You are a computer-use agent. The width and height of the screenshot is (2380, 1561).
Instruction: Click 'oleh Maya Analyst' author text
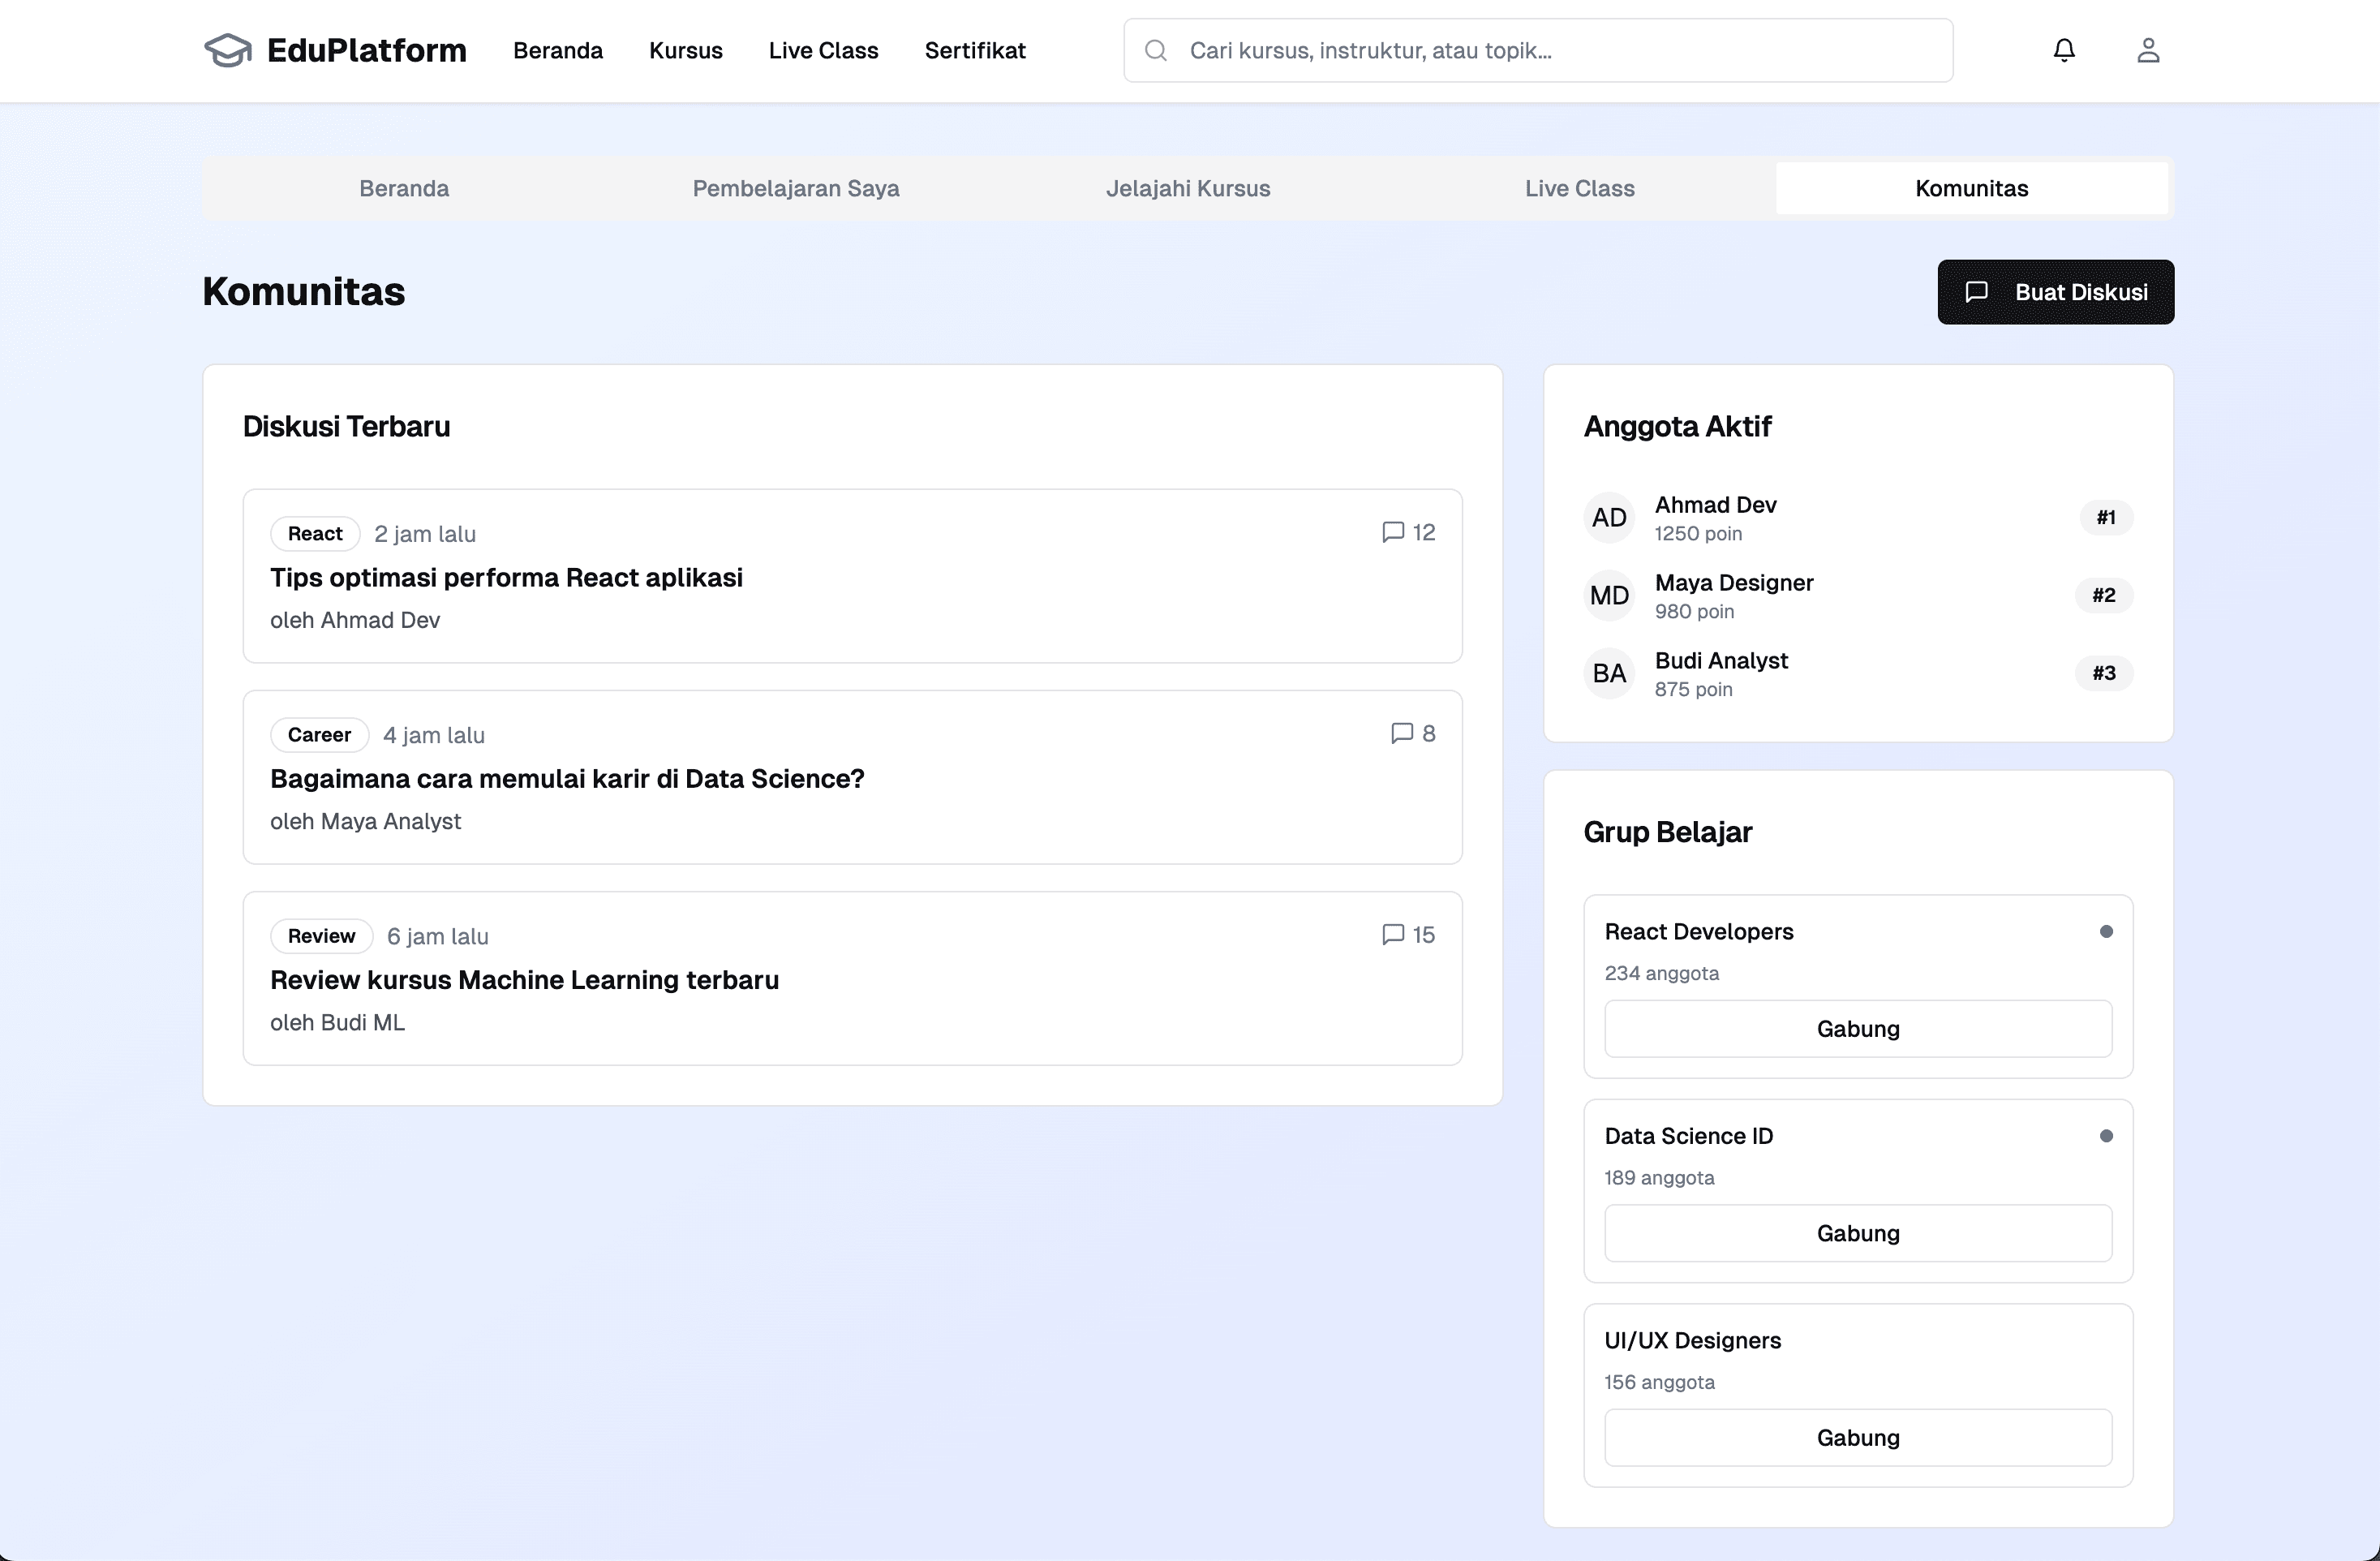point(365,821)
